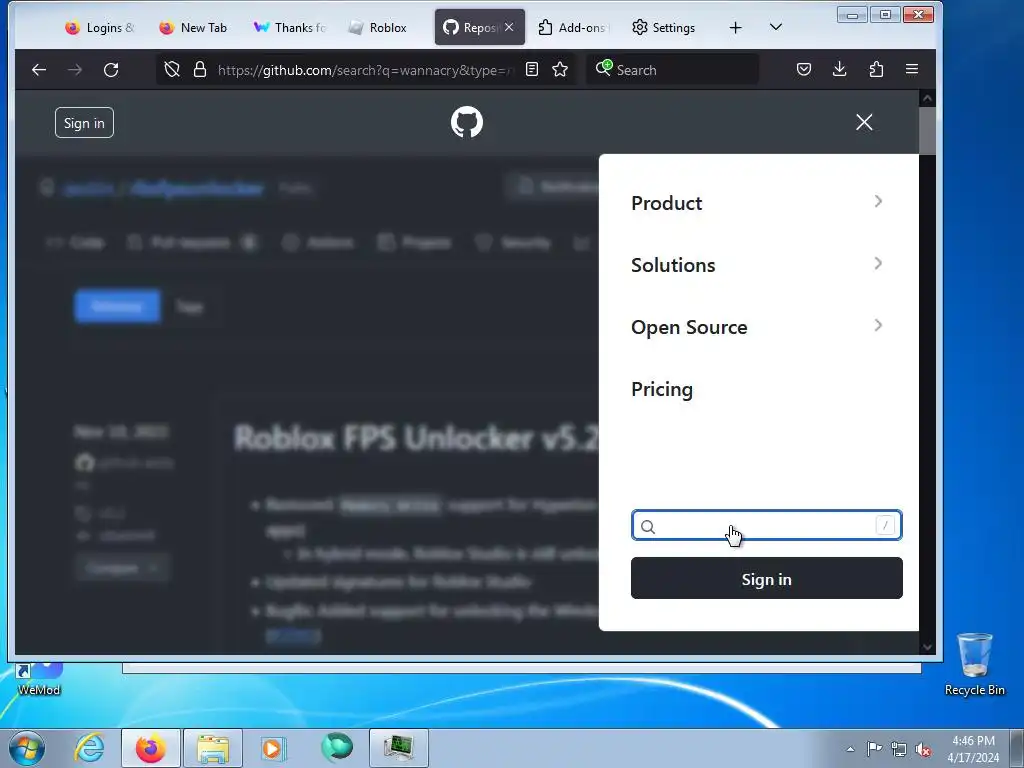Bookmark this page with the star icon
Image resolution: width=1024 pixels, height=768 pixels.
(560, 69)
